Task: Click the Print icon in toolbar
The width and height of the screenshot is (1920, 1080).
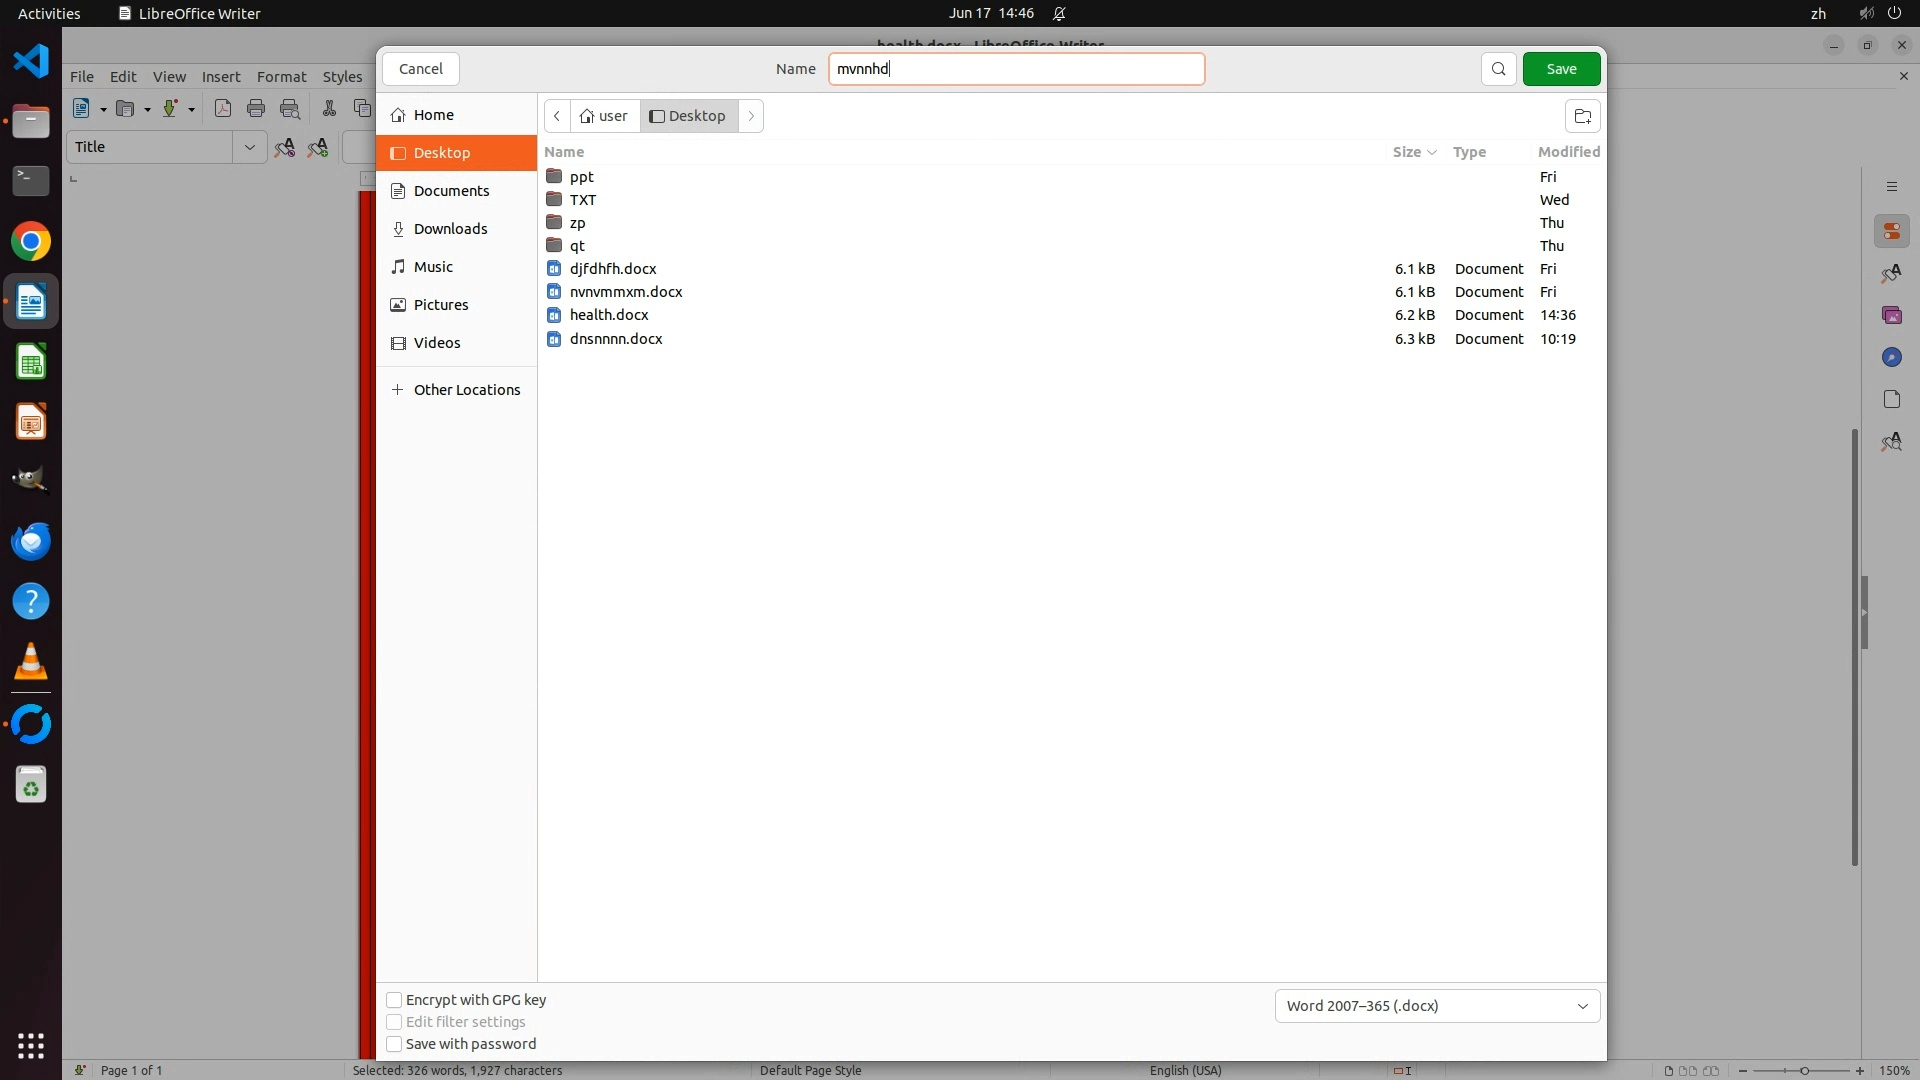Action: tap(256, 109)
